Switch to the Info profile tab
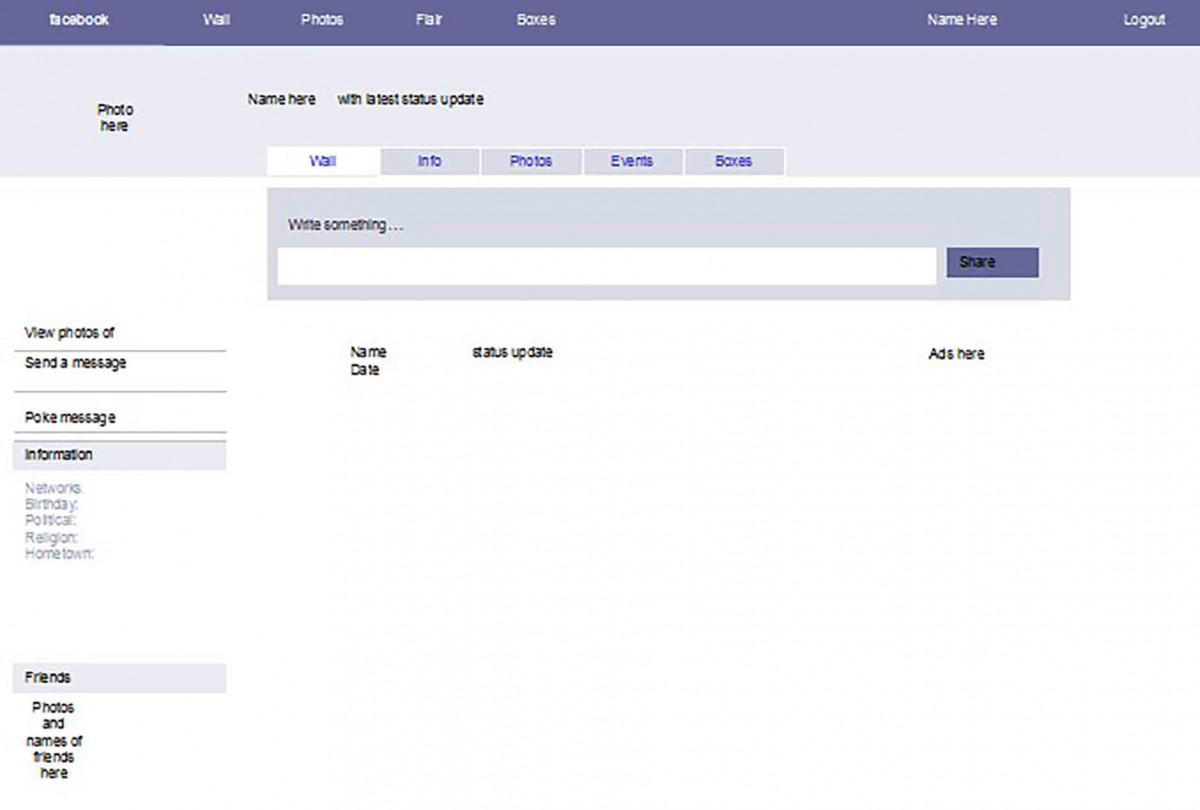The image size is (1200, 810). (x=430, y=161)
